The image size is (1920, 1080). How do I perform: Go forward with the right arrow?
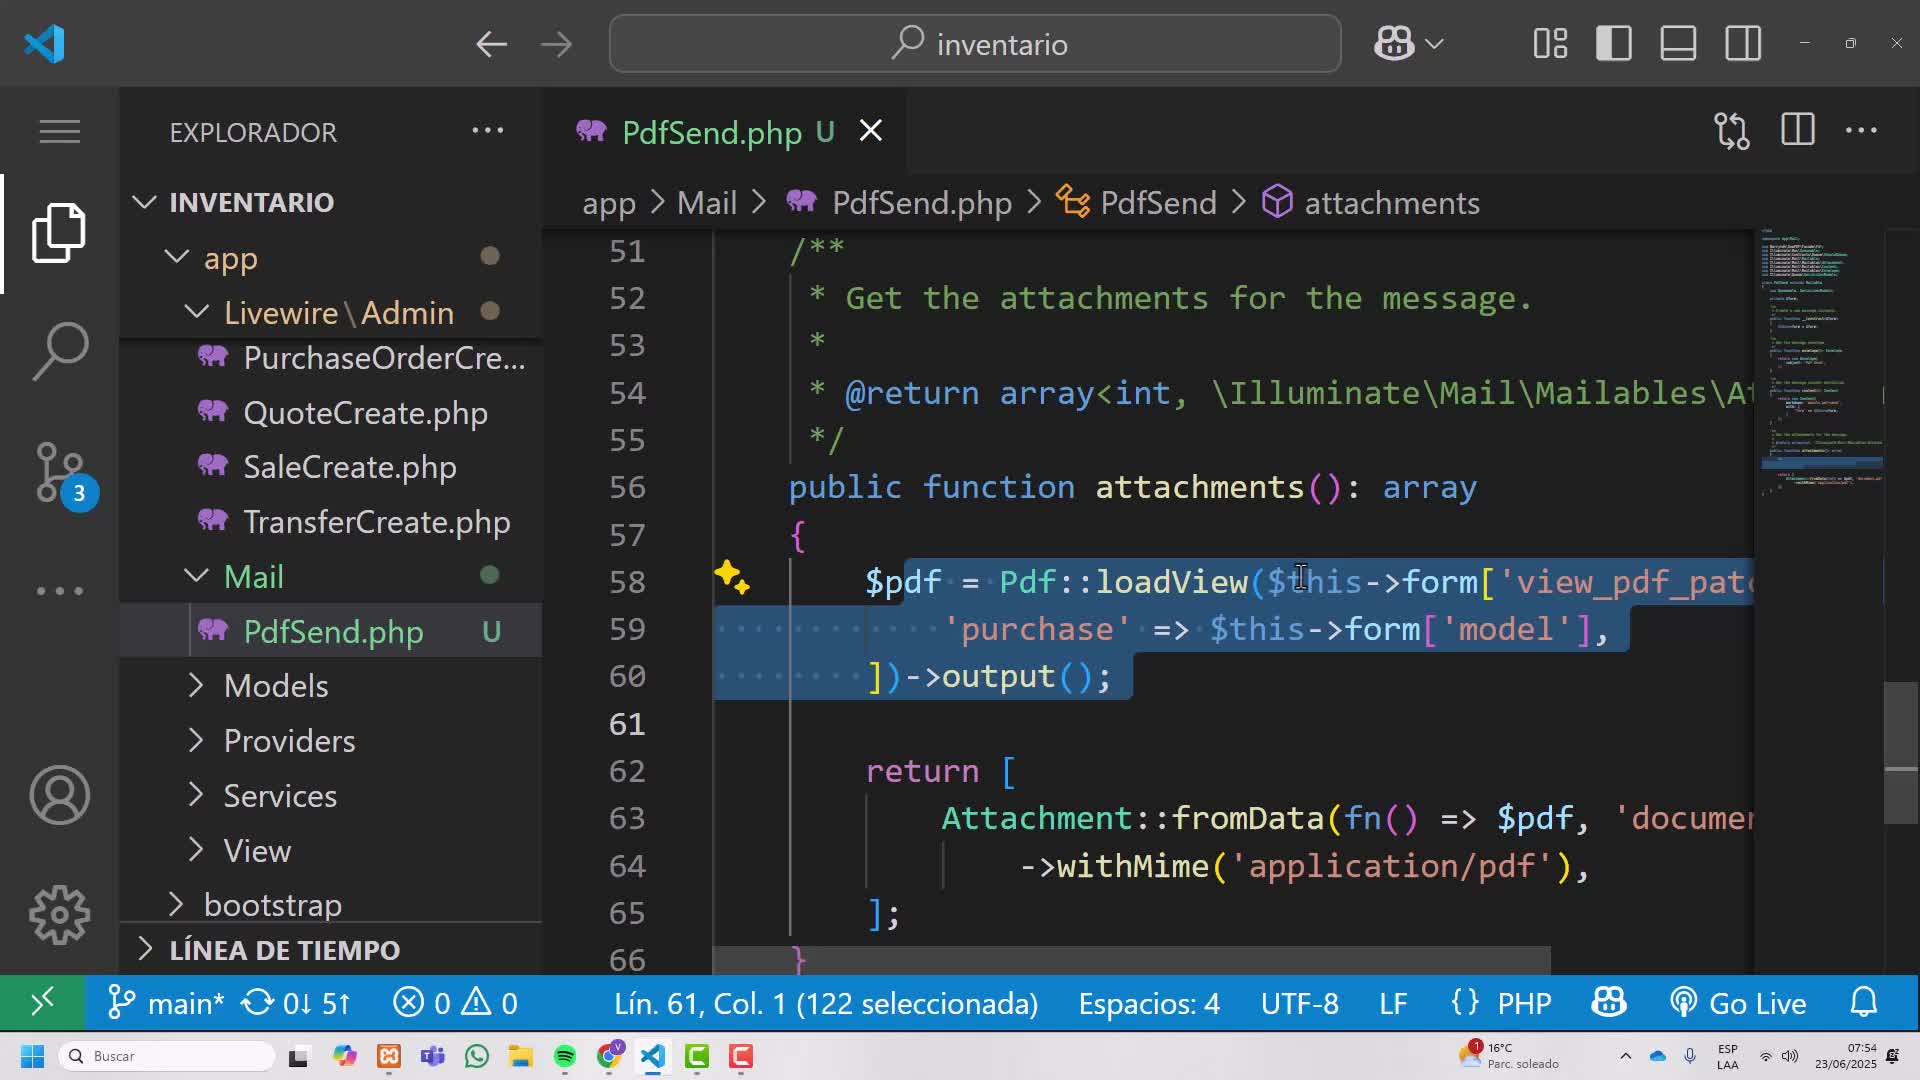point(557,44)
